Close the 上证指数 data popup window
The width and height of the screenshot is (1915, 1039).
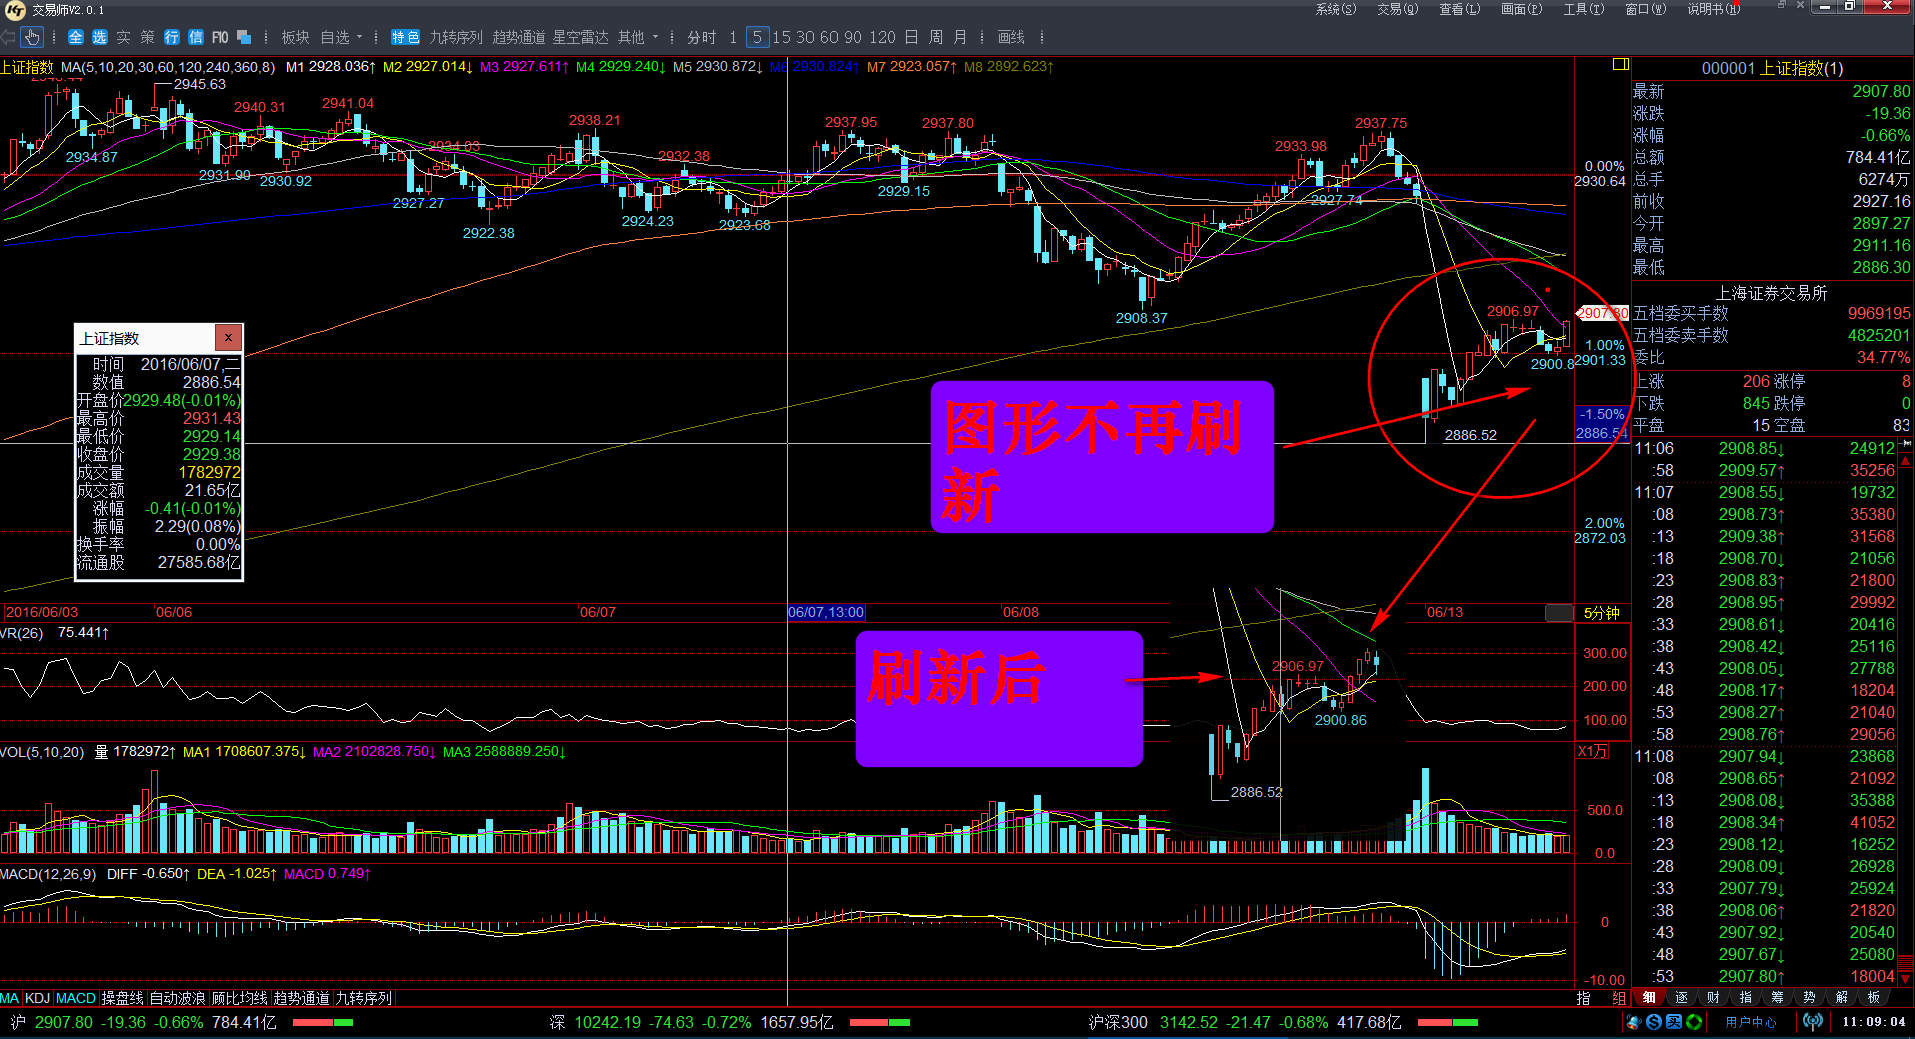228,337
